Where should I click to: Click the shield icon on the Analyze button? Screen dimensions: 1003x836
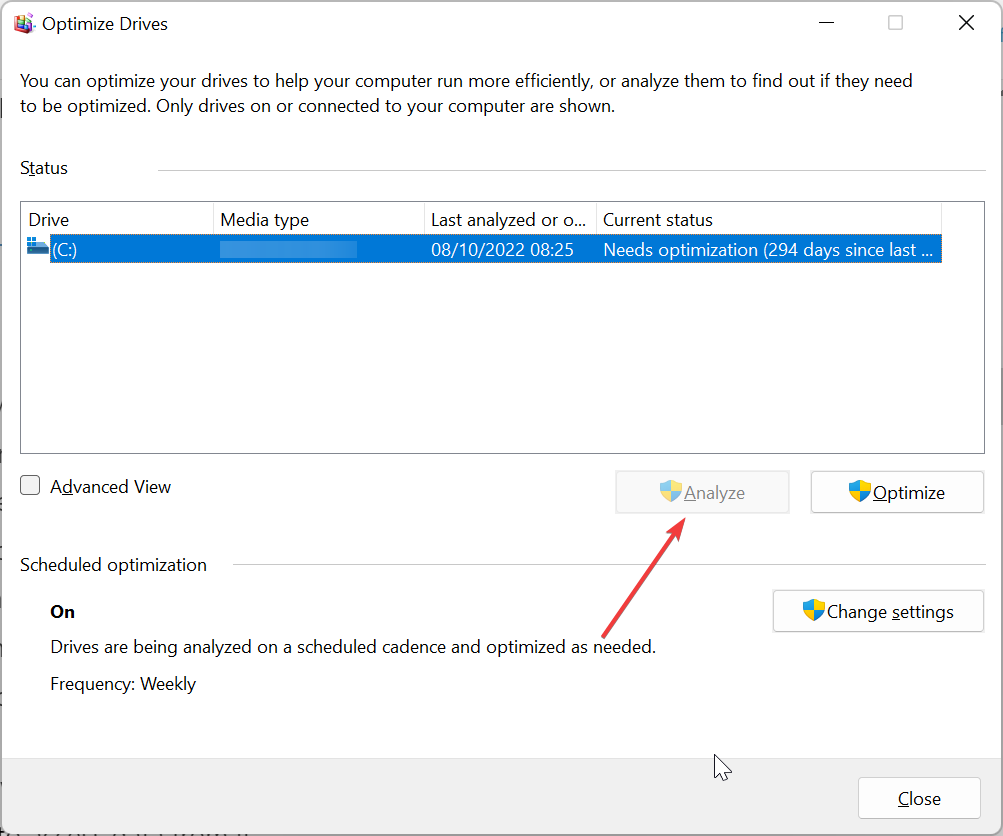[670, 491]
